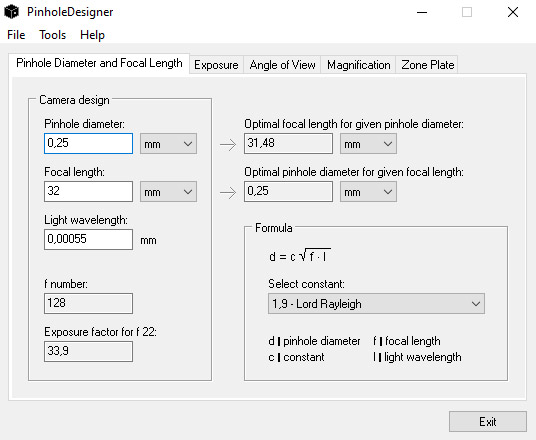Click the 'Exposure factor for f 22:' label
The width and height of the screenshot is (536, 440).
point(100,332)
